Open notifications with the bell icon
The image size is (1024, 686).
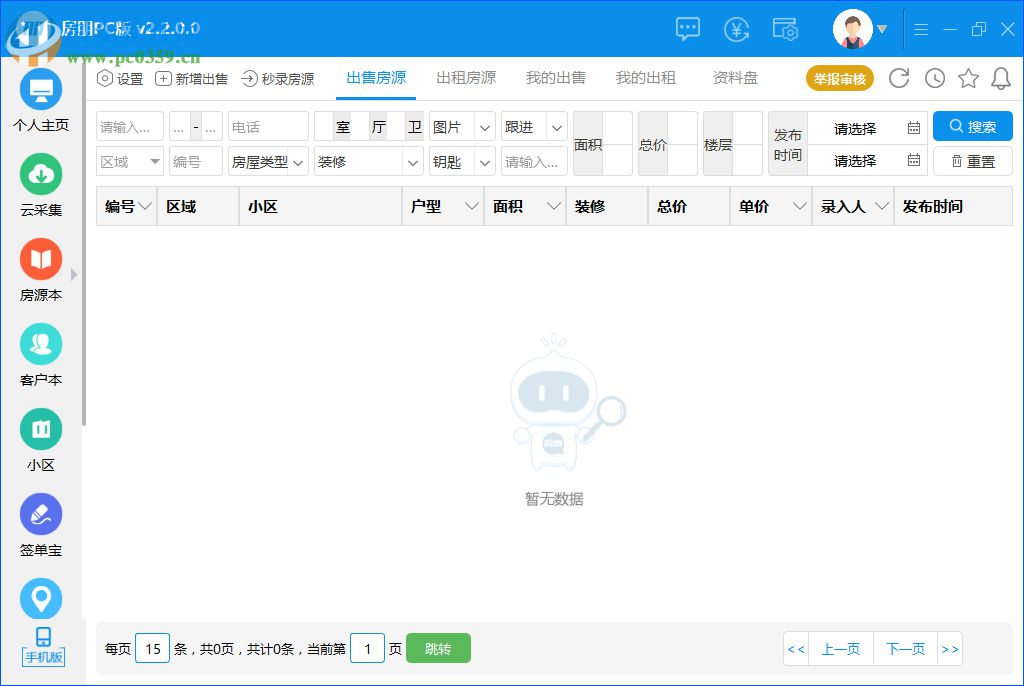tap(1001, 77)
